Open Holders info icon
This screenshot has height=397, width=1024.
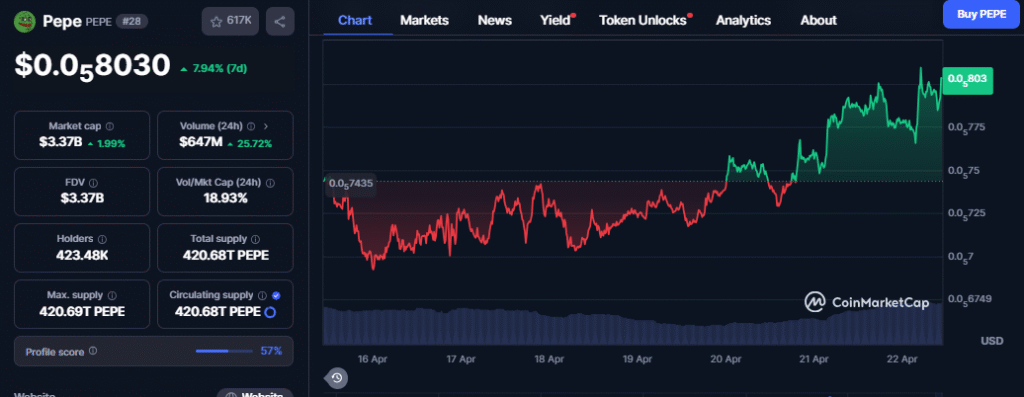point(103,239)
